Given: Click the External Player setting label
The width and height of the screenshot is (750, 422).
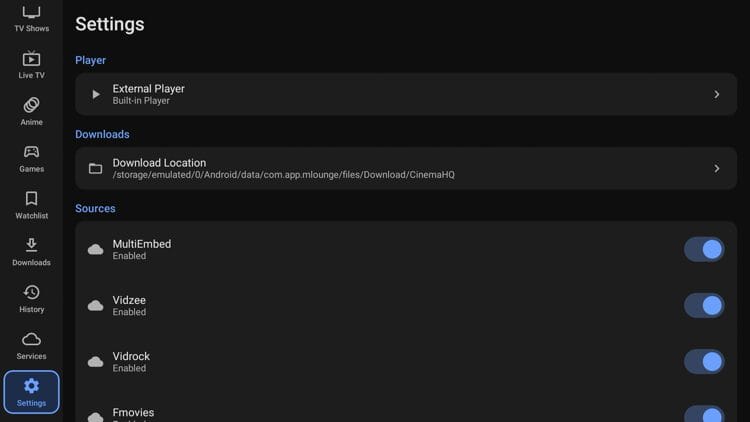Looking at the screenshot, I should tap(148, 89).
